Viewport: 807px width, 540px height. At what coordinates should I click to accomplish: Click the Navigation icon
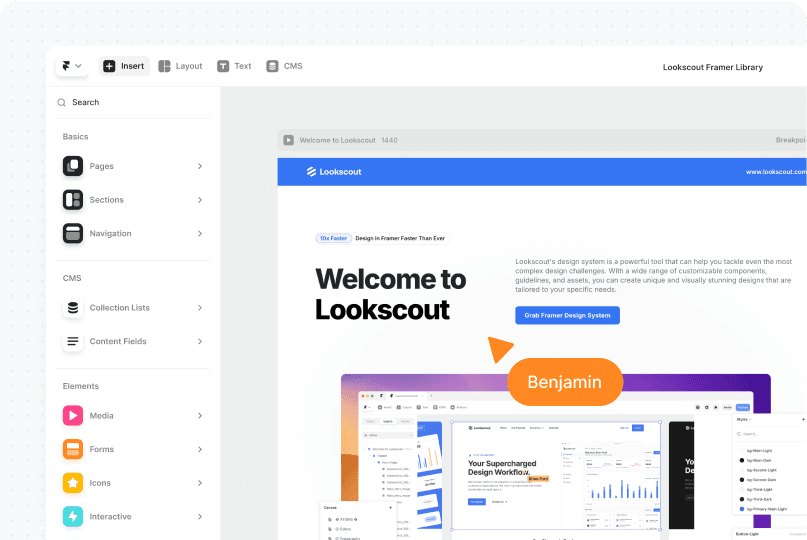coord(73,233)
